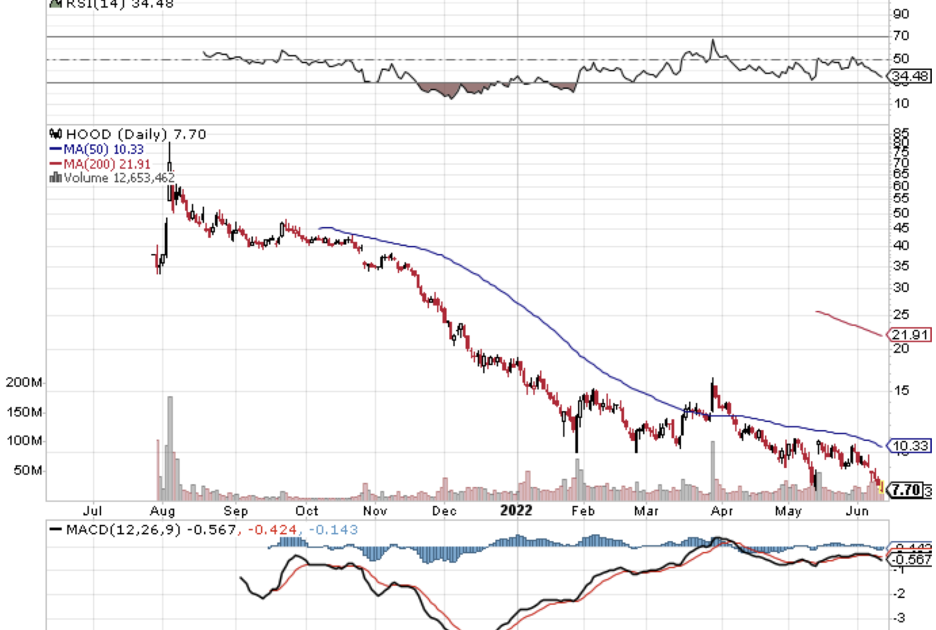
Task: Click the black MACD line legend marker
Action: coord(54,528)
